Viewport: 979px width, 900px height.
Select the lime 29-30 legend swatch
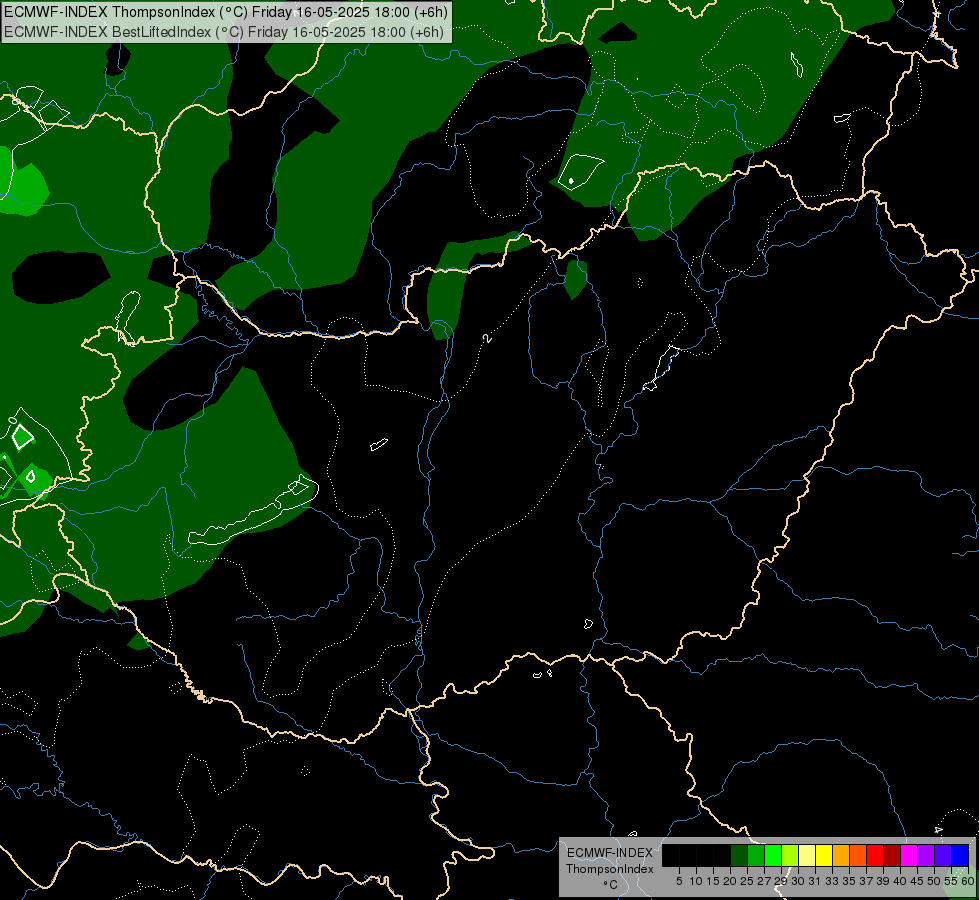pyautogui.click(x=790, y=855)
